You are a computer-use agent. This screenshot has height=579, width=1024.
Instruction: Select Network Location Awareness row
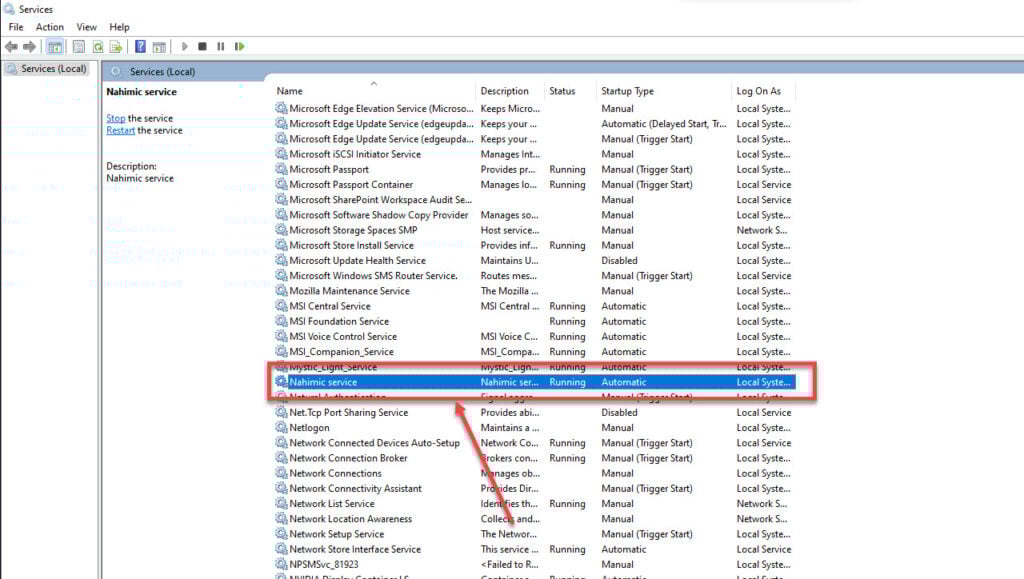[534, 519]
